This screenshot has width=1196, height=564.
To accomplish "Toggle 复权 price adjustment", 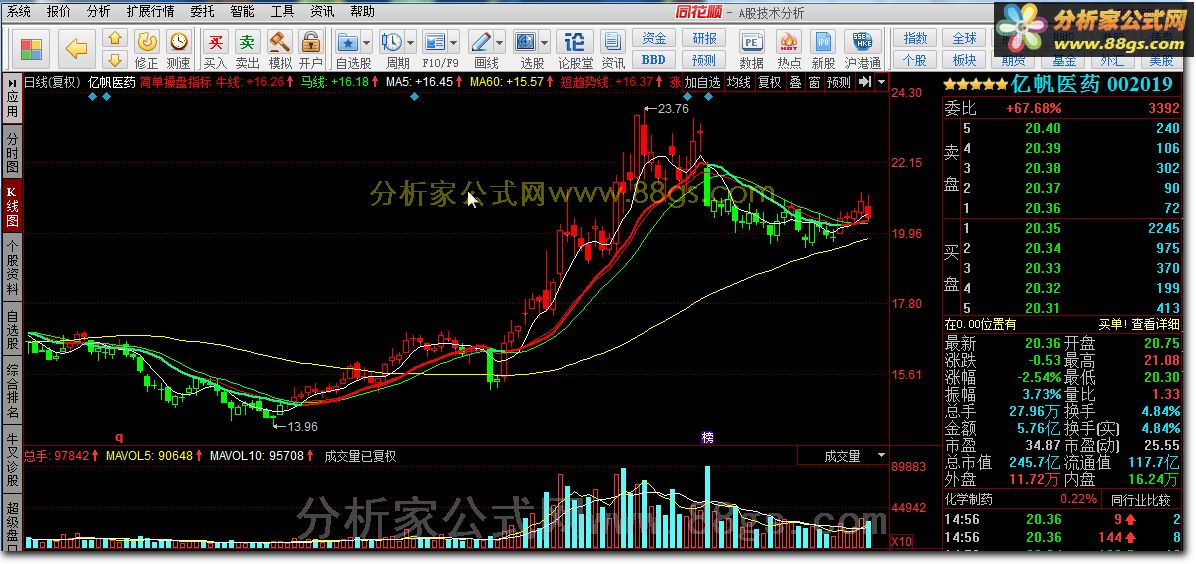I will point(770,82).
